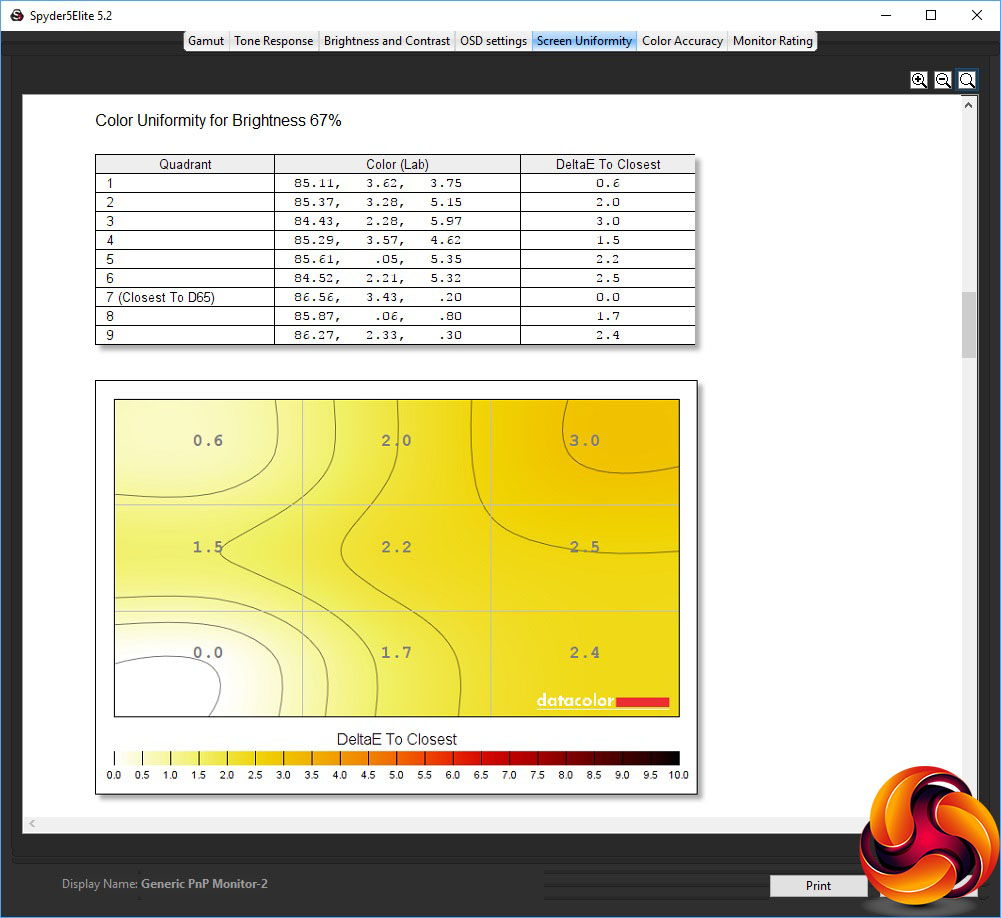This screenshot has height=918, width=1001.
Task: Minimize the Spyder5Elite window
Action: 885,15
